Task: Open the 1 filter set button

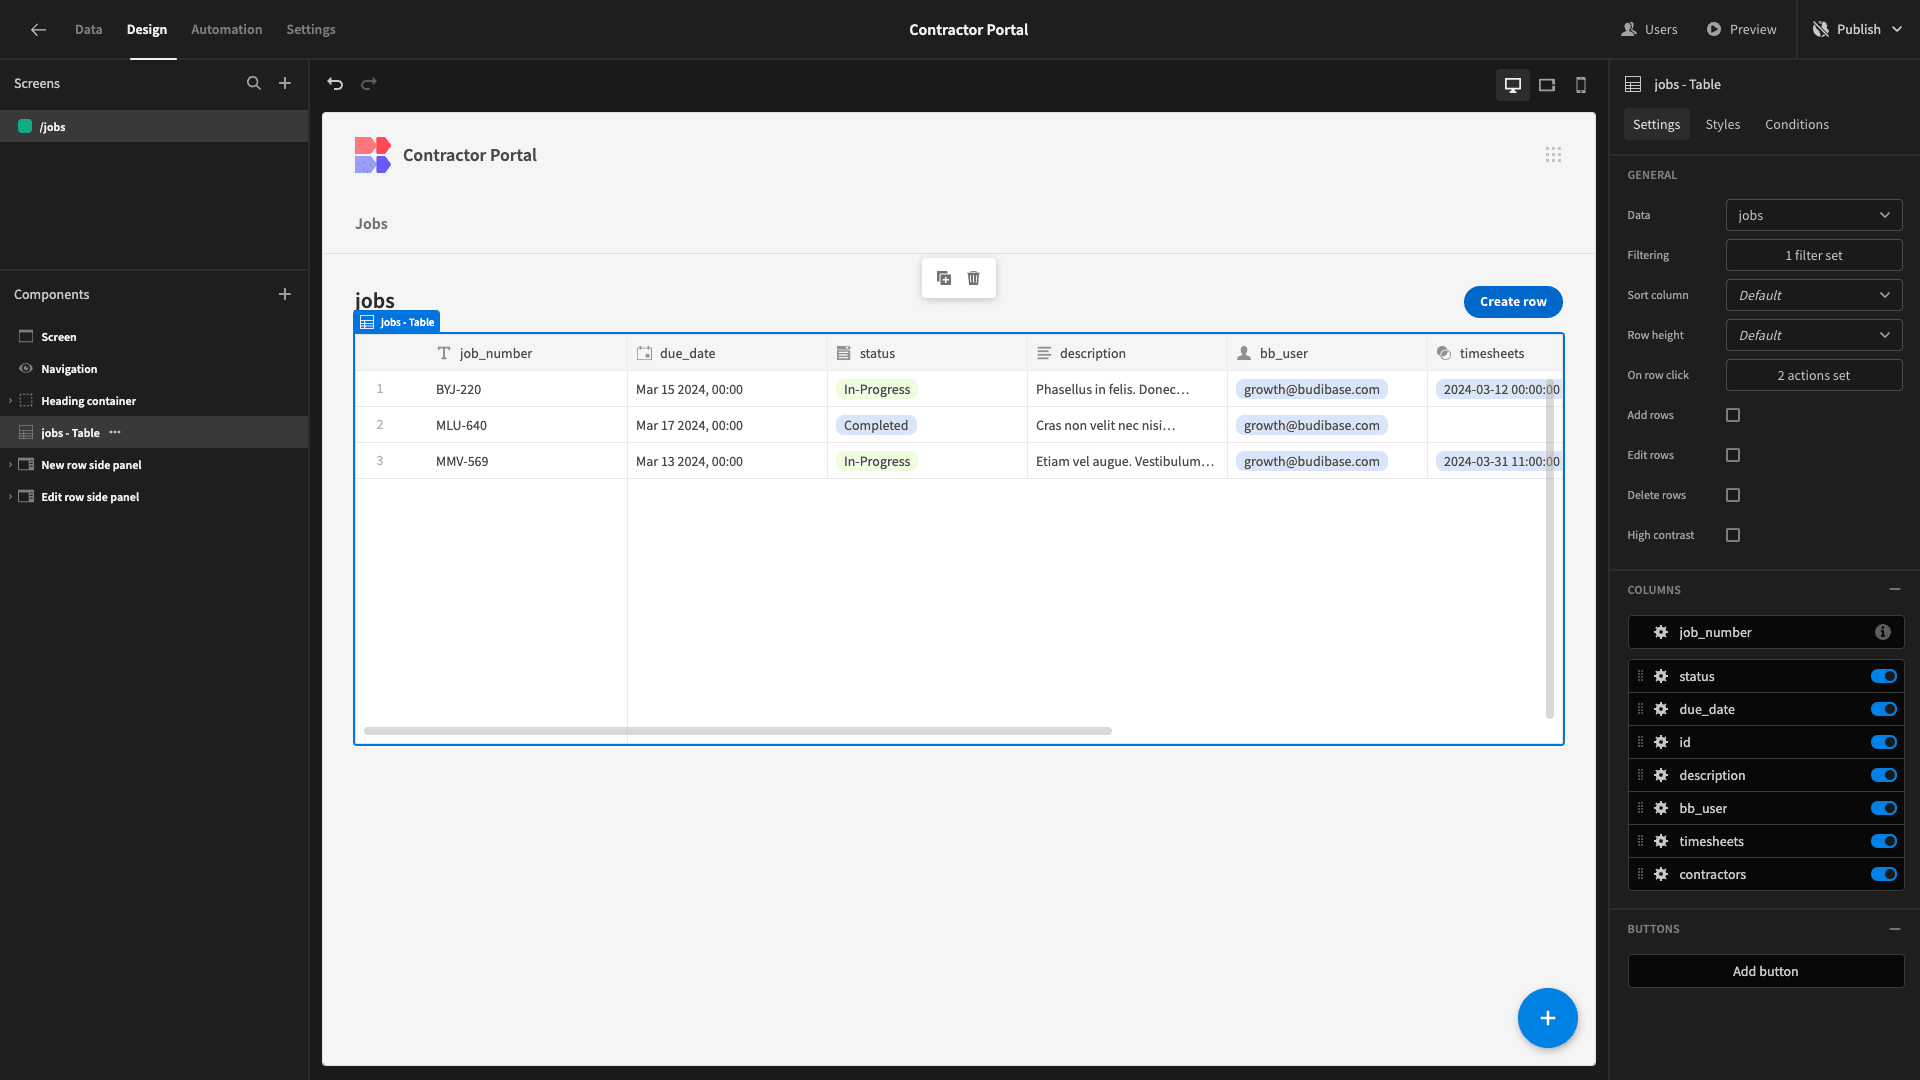Action: click(x=1814, y=255)
